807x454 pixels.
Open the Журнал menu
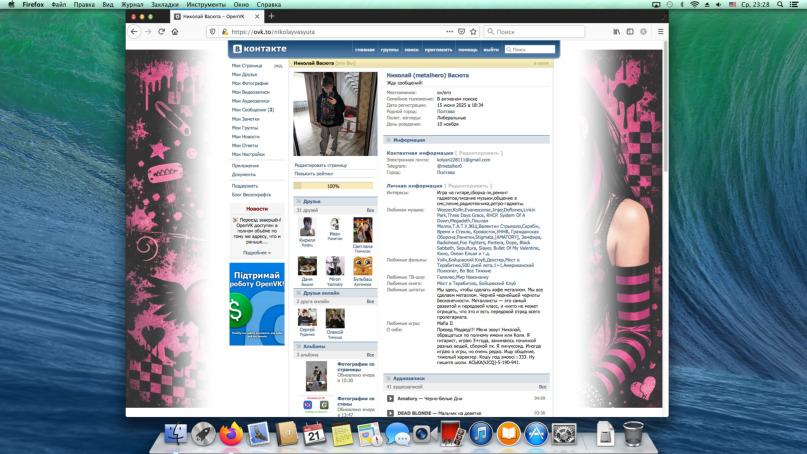(x=132, y=4)
